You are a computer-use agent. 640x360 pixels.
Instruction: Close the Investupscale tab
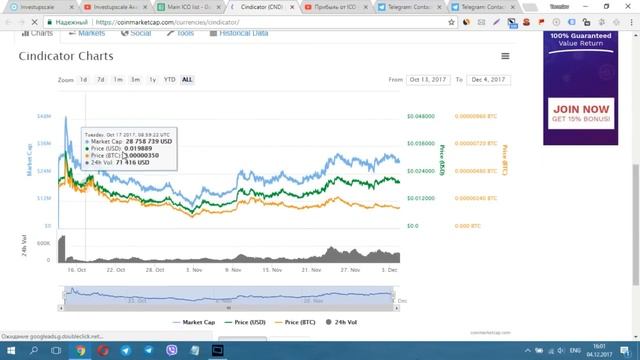click(72, 7)
